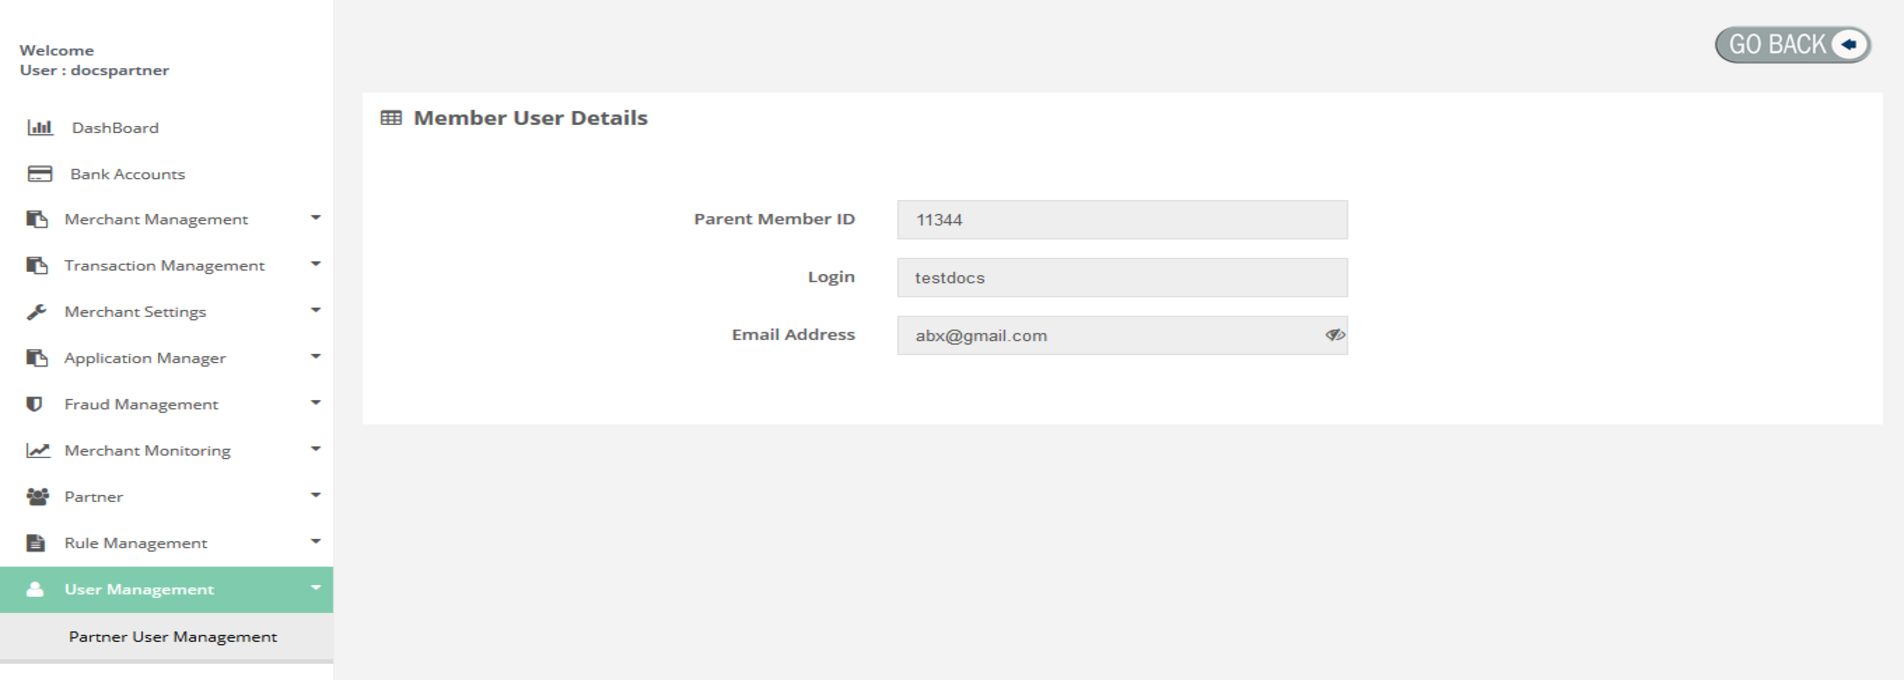1904x680 pixels.
Task: Click the DashBoard bar chart icon
Action: click(x=40, y=127)
